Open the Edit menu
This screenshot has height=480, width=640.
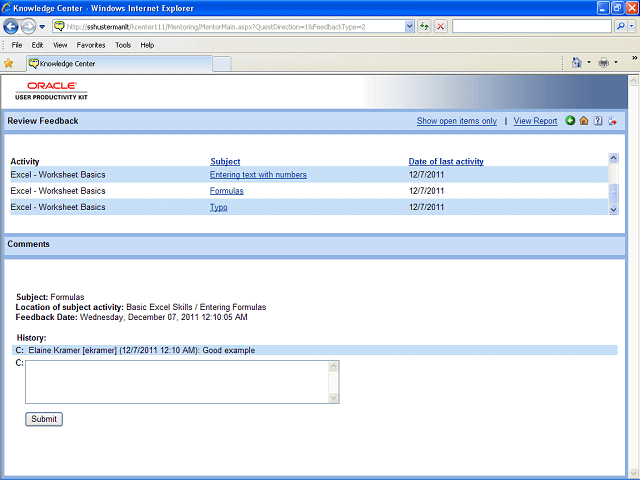pyautogui.click(x=37, y=45)
